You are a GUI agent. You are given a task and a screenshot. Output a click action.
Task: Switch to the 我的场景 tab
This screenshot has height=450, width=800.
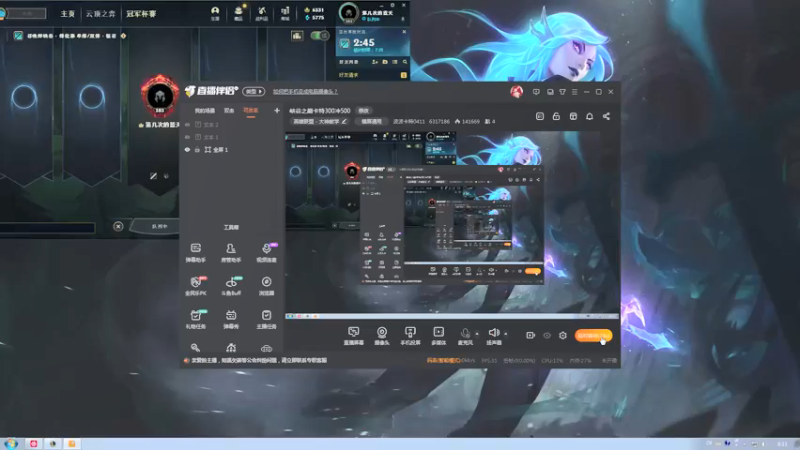205,110
